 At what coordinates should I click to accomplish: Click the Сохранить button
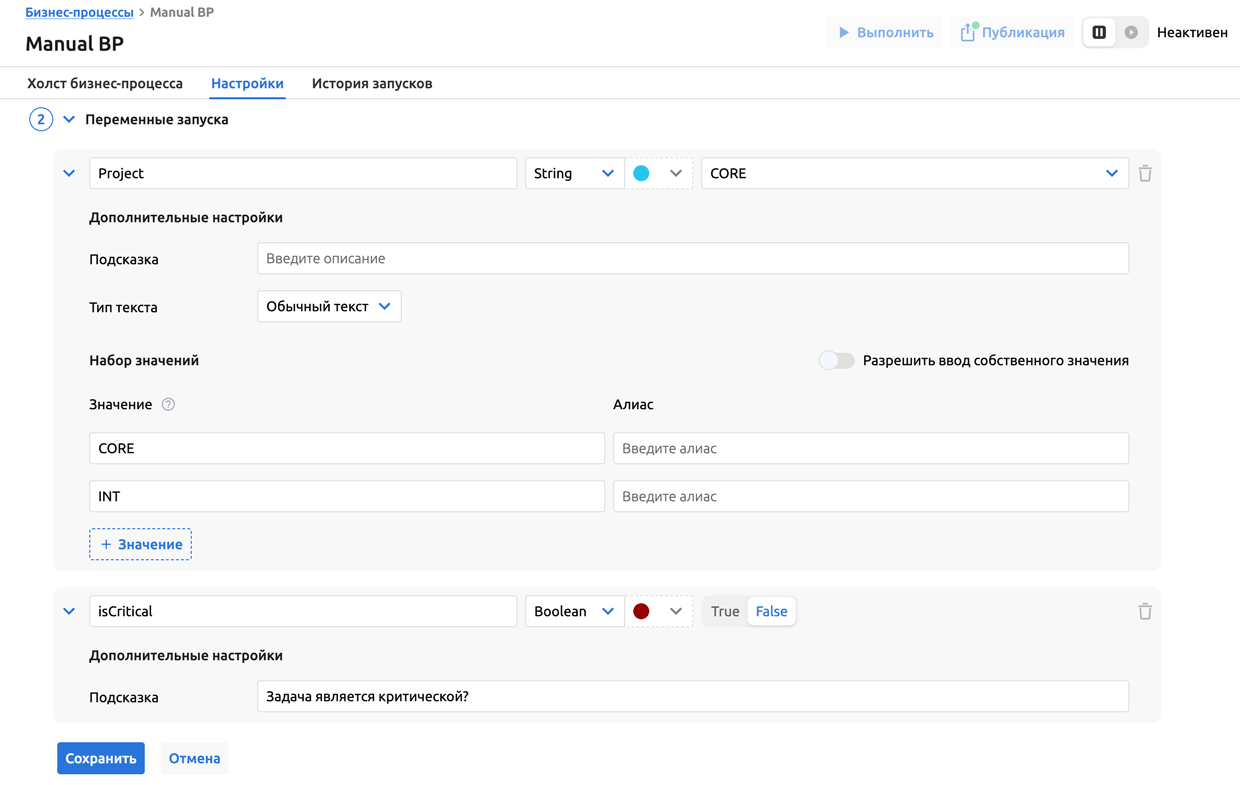pyautogui.click(x=101, y=759)
